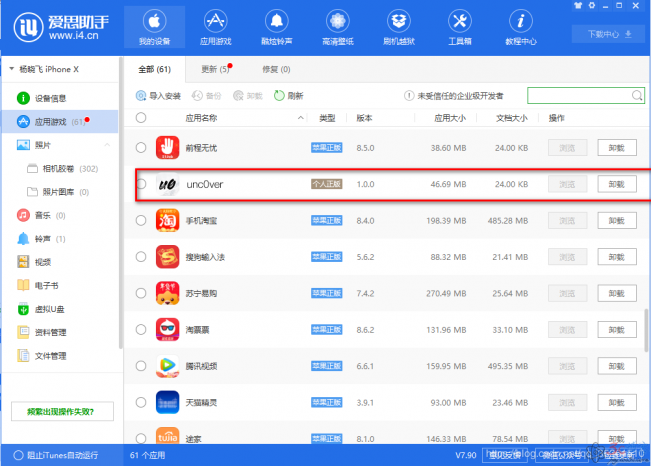651x466 pixels.
Task: Uninstall unc0ver with its 卸载 button
Action: click(x=617, y=184)
